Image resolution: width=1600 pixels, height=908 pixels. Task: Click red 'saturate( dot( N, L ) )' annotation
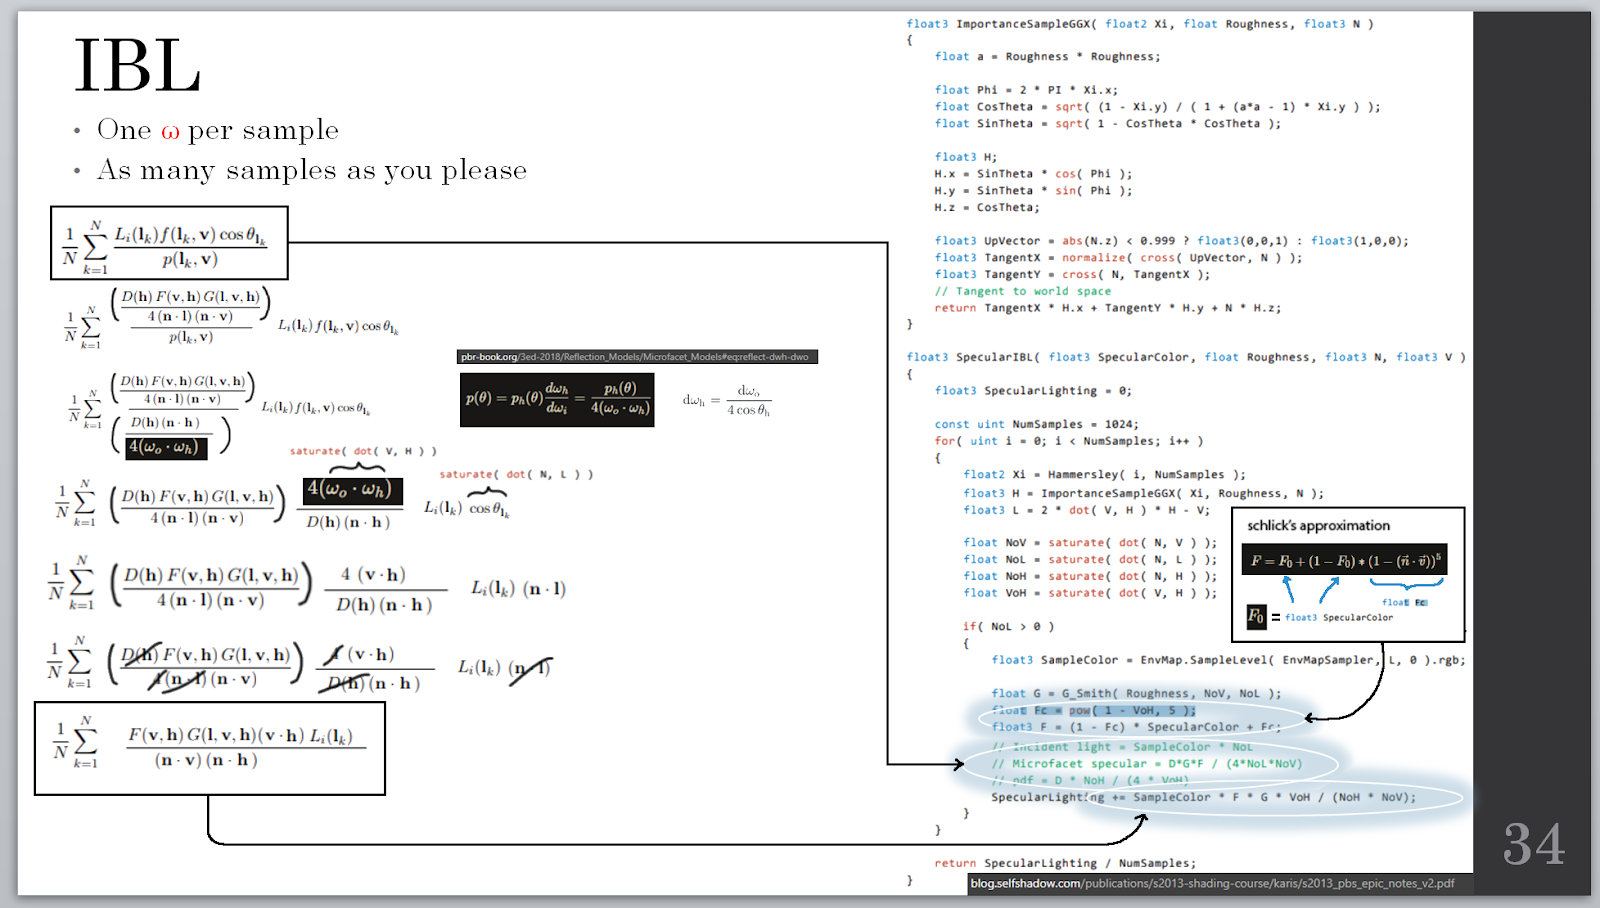click(516, 475)
